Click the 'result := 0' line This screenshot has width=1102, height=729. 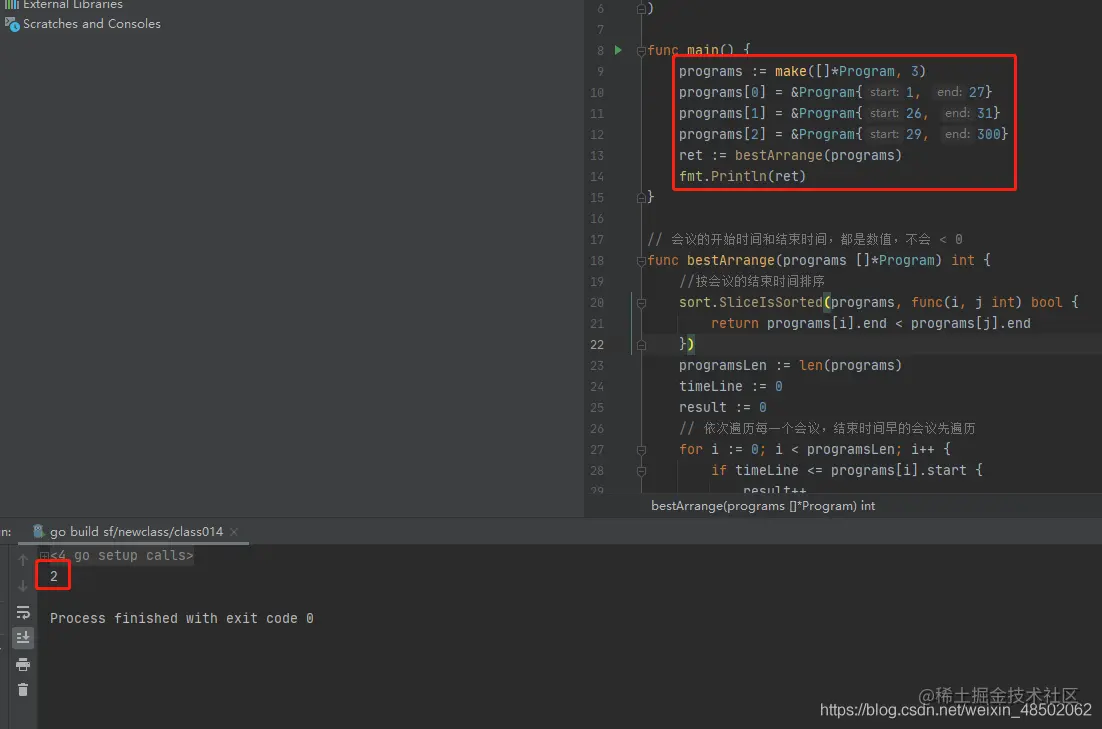(x=722, y=408)
